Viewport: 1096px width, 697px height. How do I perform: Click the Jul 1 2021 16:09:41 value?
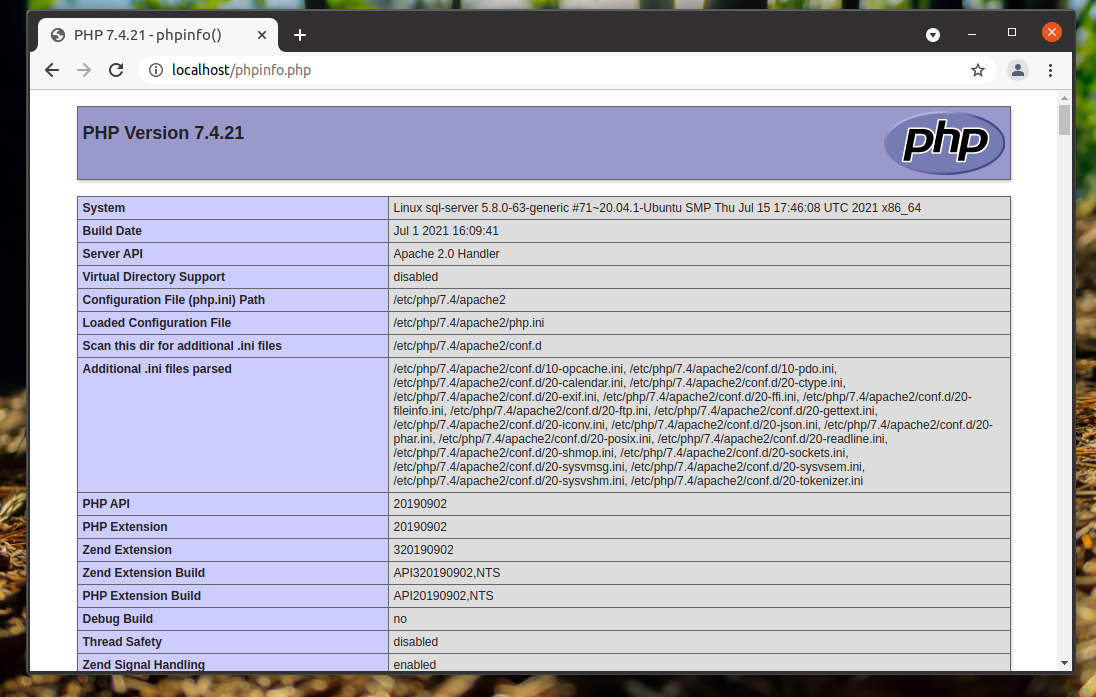(x=445, y=231)
